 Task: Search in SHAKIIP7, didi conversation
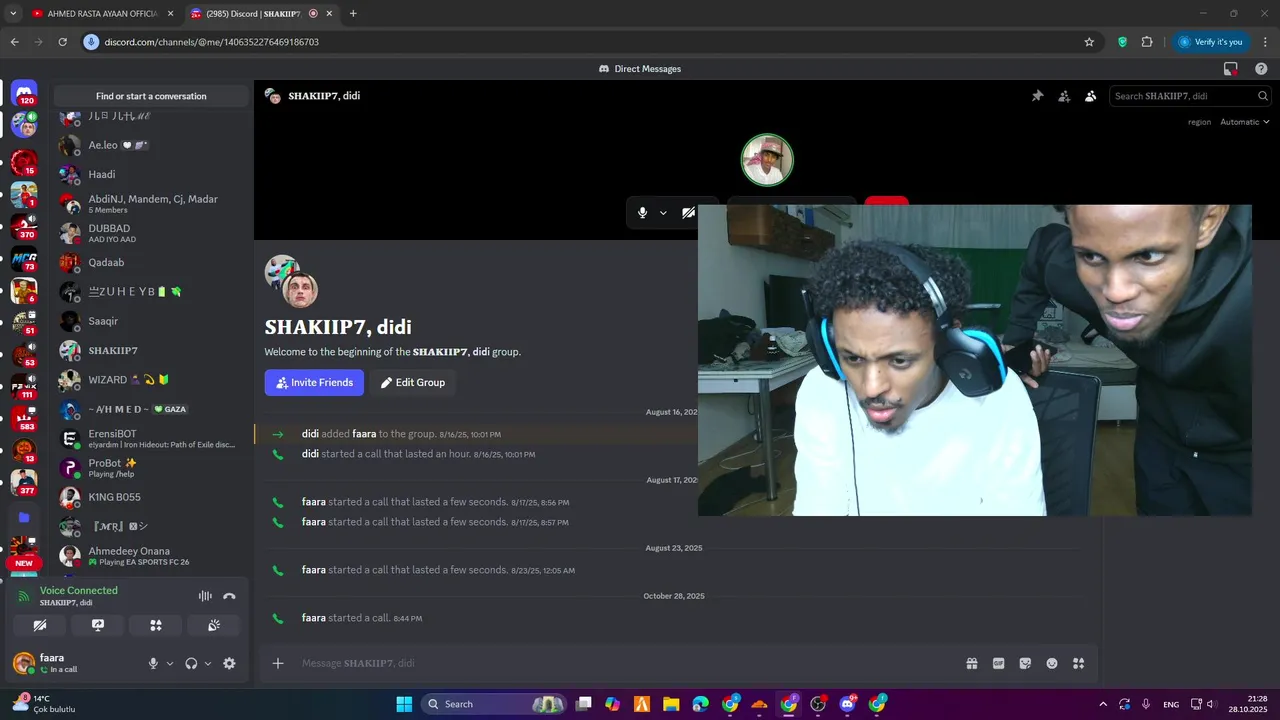pyautogui.click(x=1190, y=96)
